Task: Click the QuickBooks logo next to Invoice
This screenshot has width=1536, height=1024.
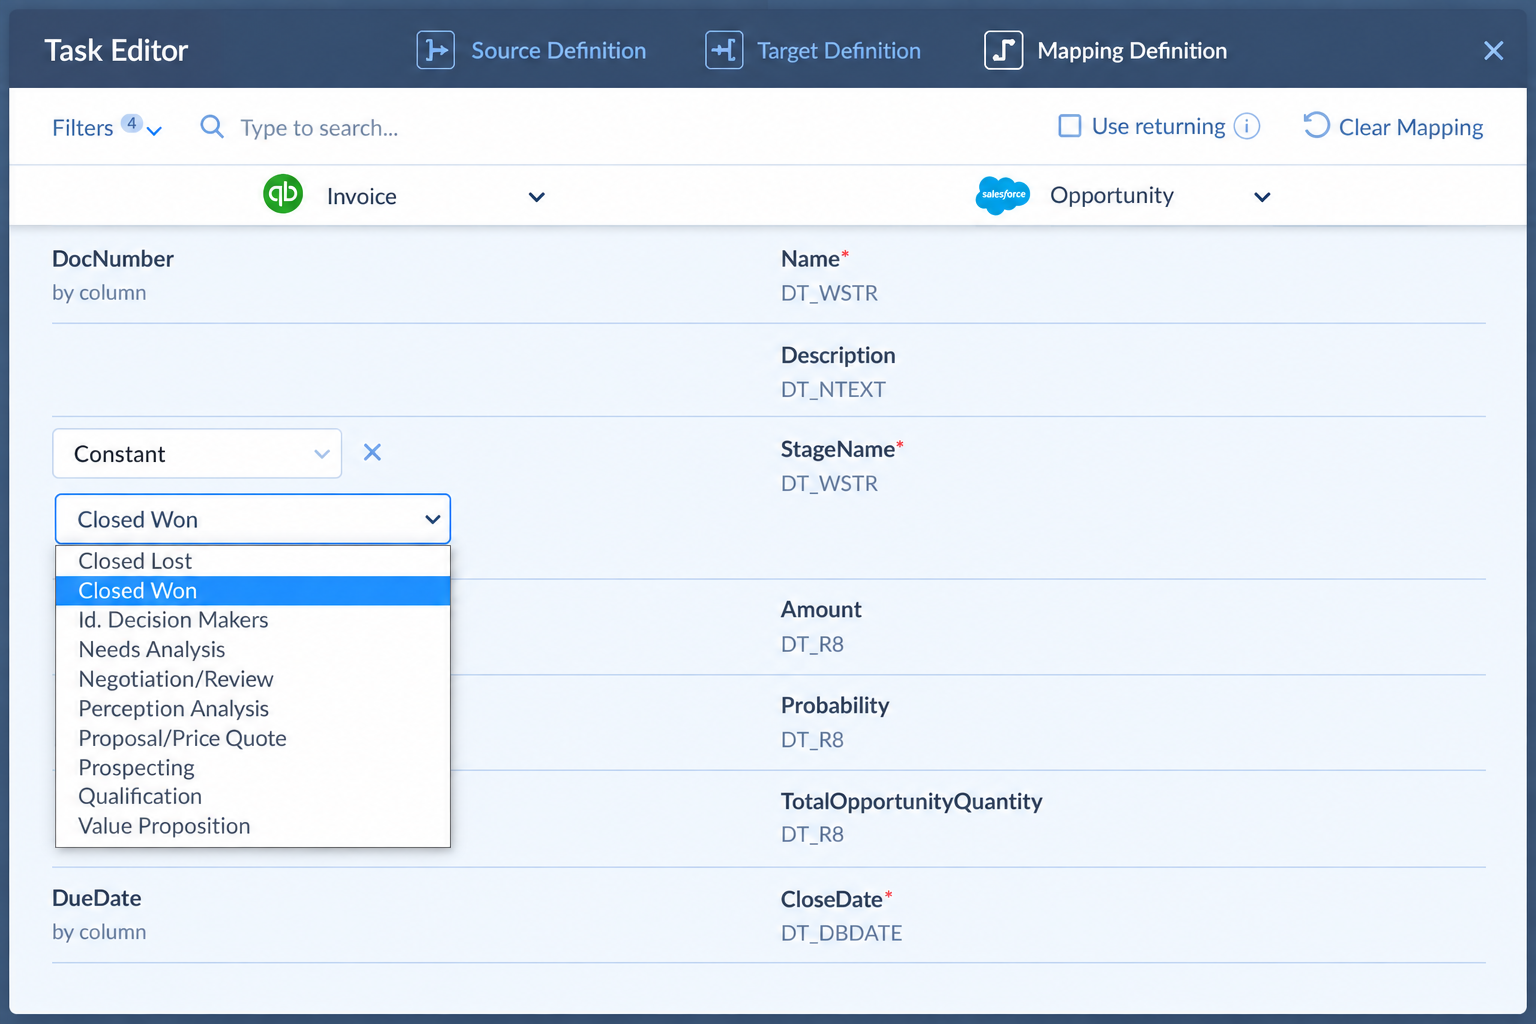Action: (283, 194)
